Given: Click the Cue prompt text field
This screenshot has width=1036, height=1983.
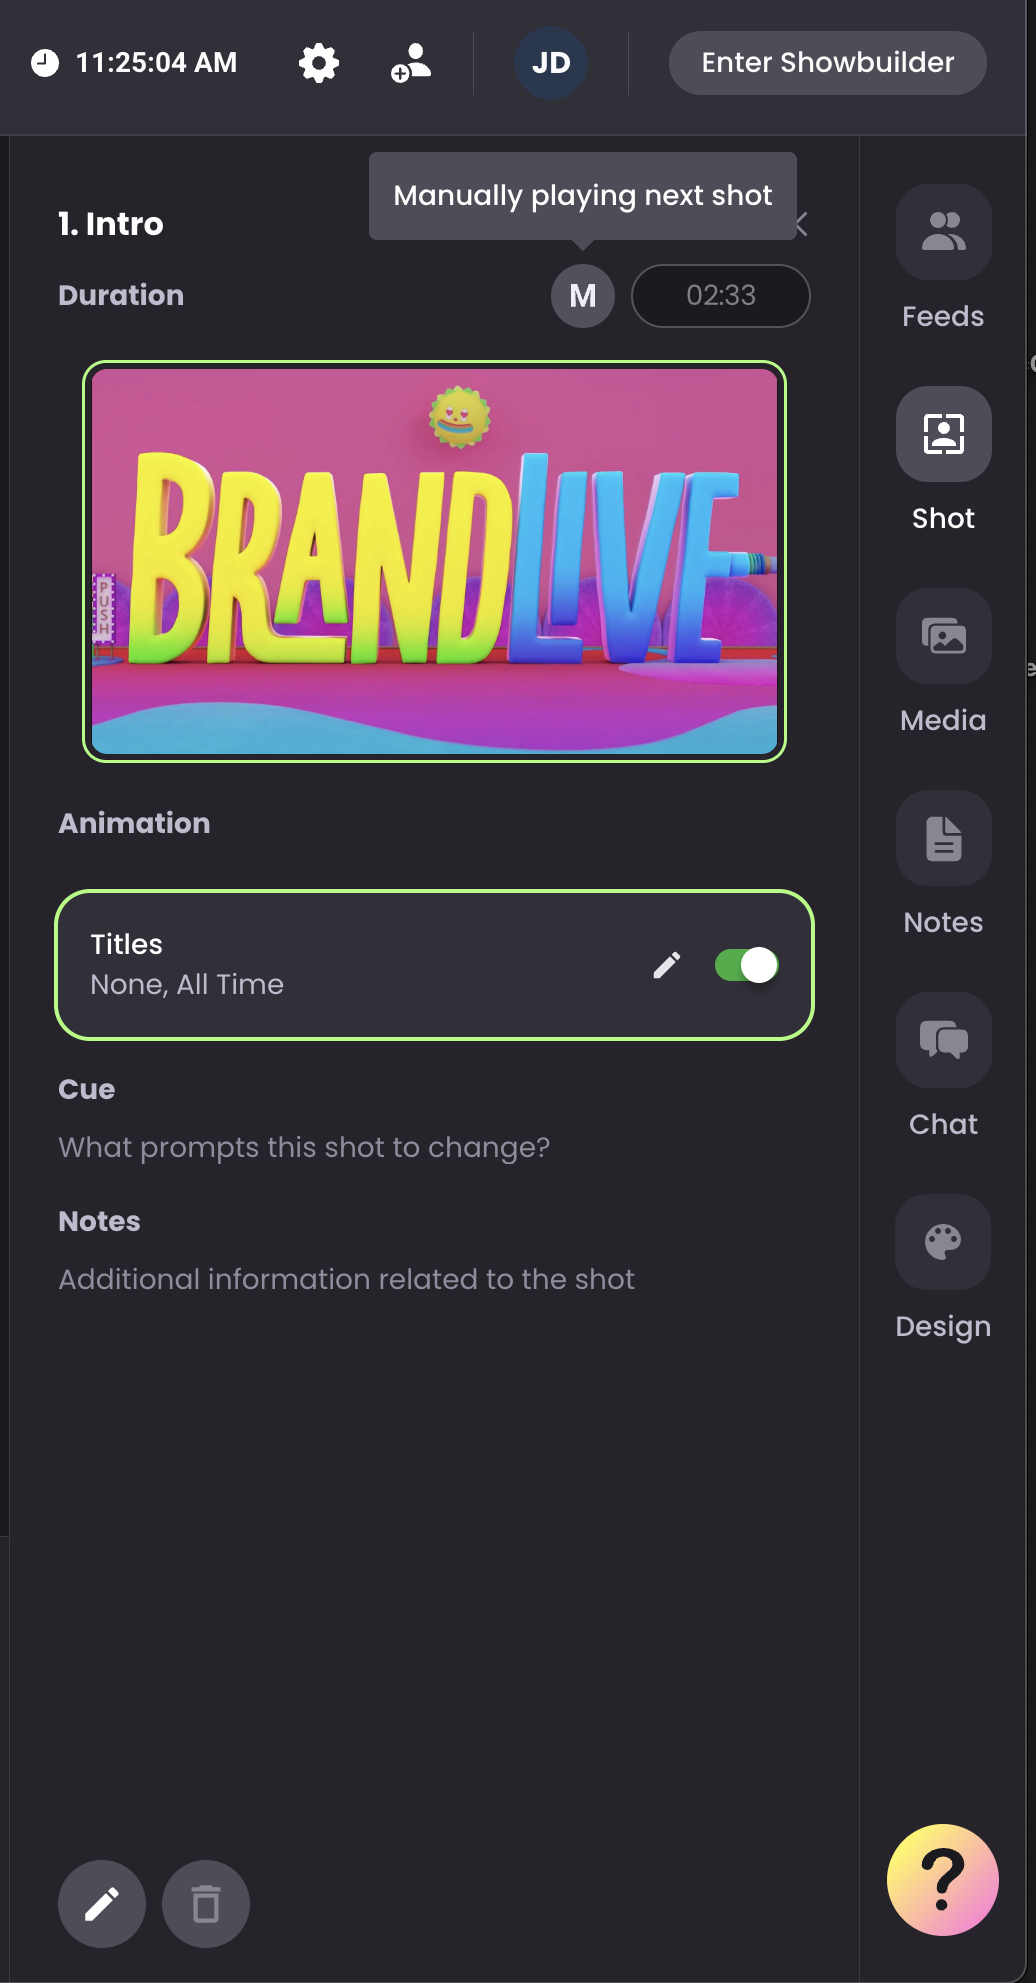Looking at the screenshot, I should 304,1147.
